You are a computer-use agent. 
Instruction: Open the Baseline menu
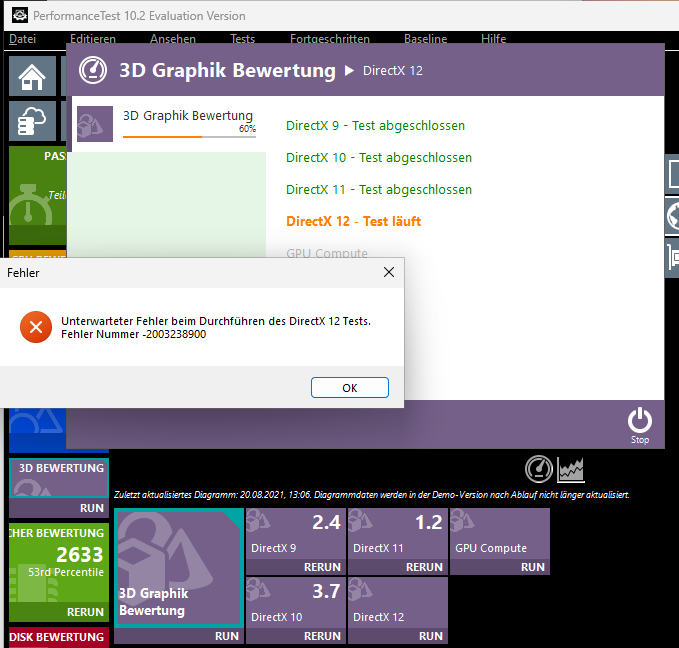(x=425, y=39)
